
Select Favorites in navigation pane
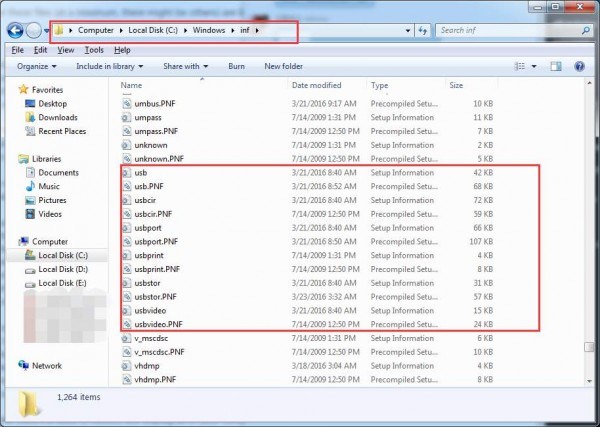[x=47, y=90]
